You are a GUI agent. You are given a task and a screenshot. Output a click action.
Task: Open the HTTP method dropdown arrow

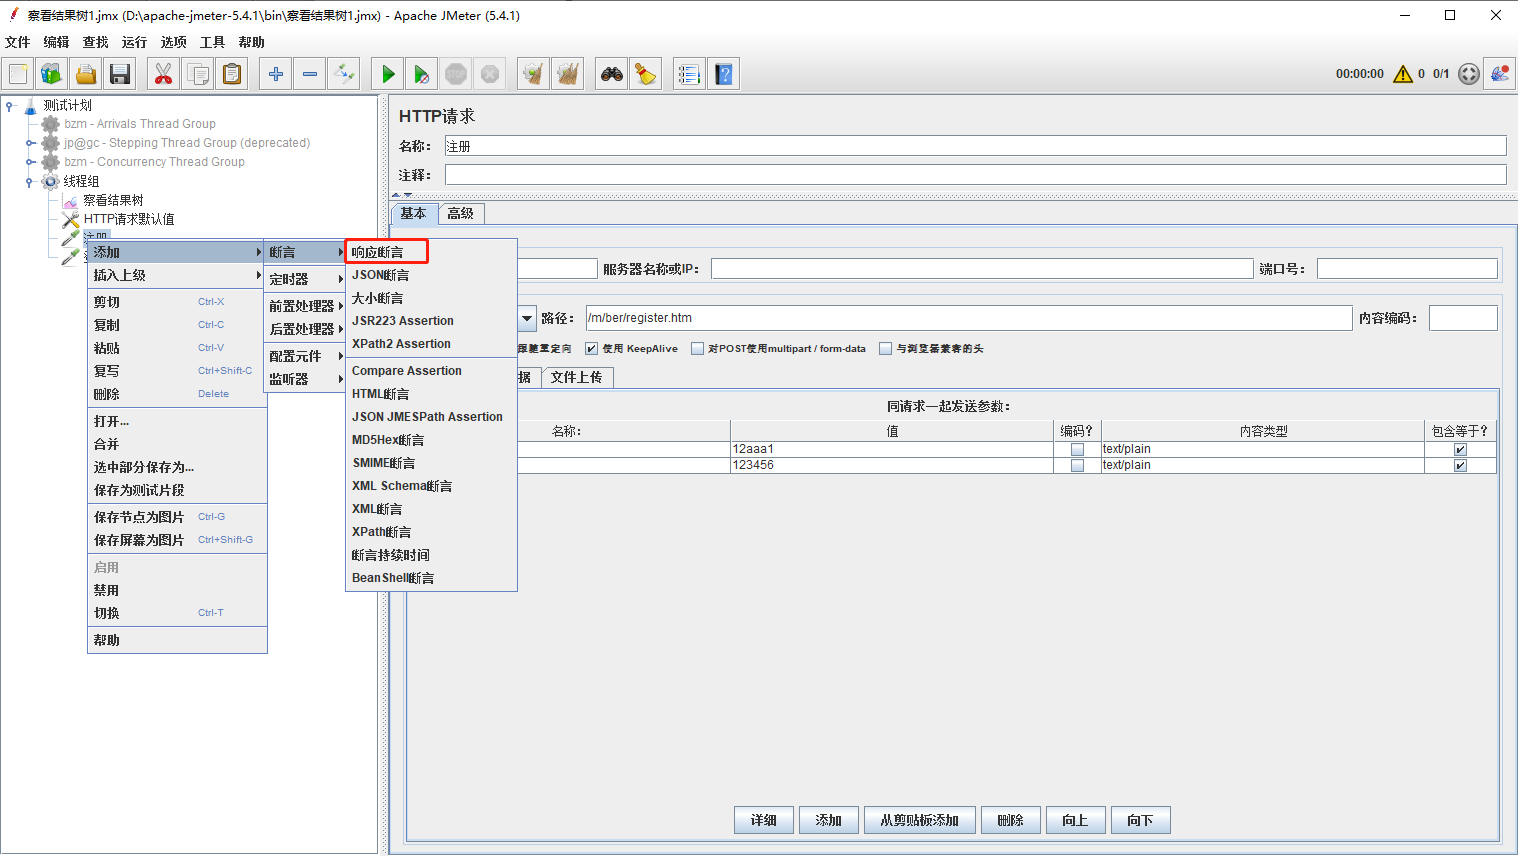click(527, 318)
